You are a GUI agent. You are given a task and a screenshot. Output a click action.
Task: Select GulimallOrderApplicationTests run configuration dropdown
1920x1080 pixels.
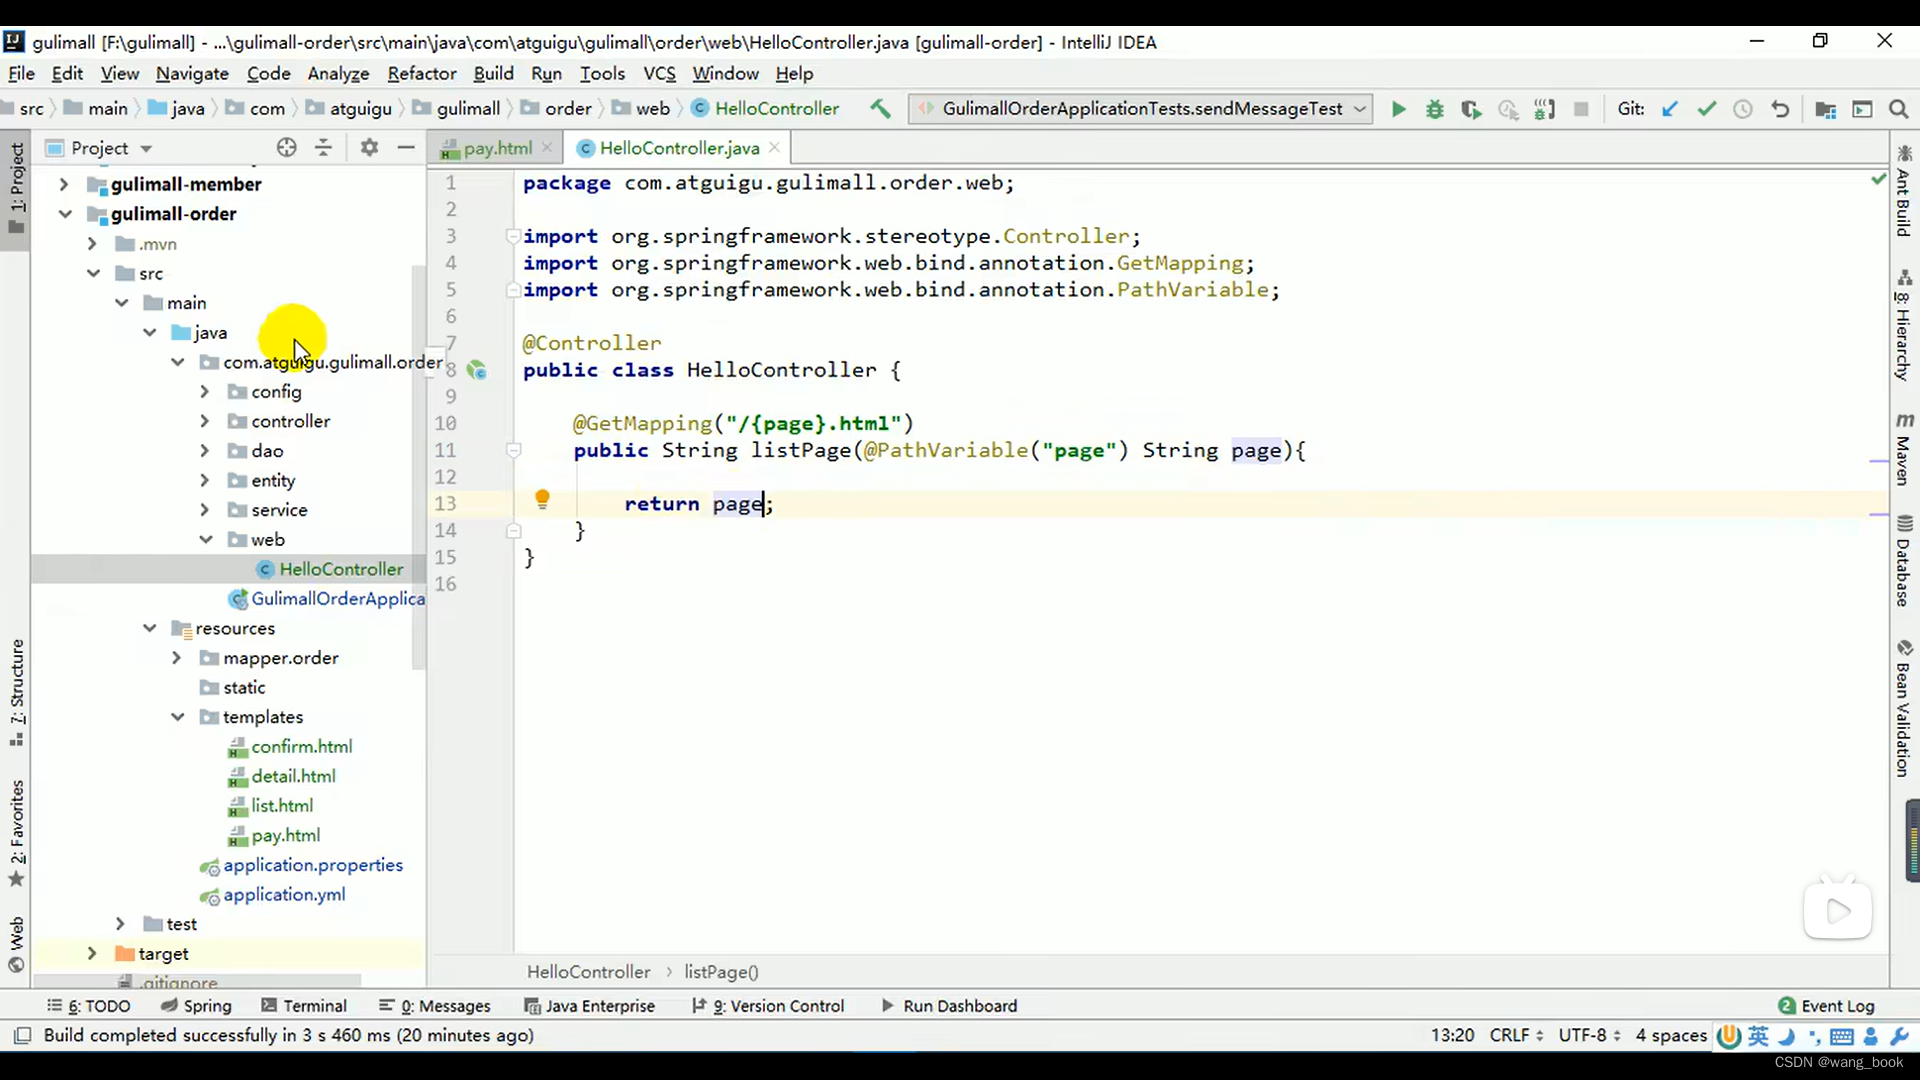(x=1143, y=108)
